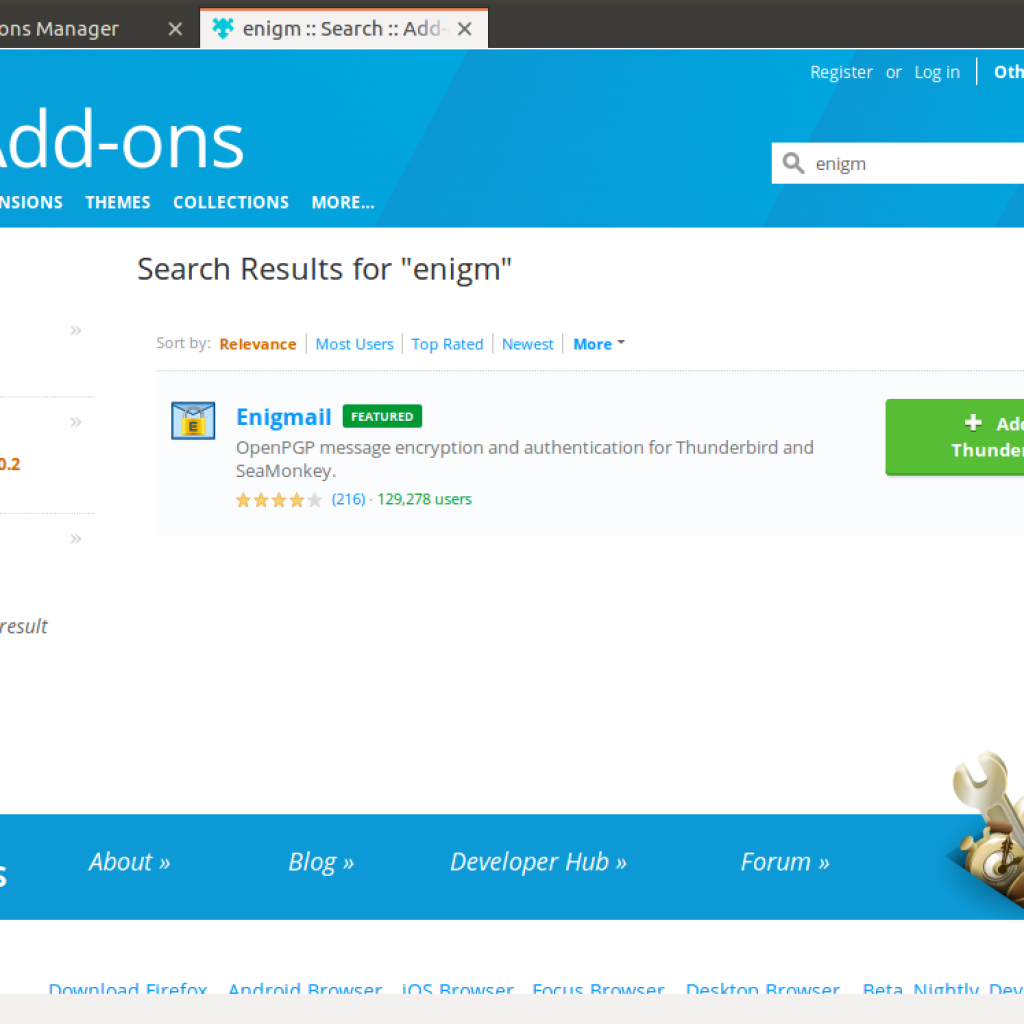This screenshot has height=1024, width=1024.
Task: Close the Add-ons Manager tab
Action: tap(175, 29)
